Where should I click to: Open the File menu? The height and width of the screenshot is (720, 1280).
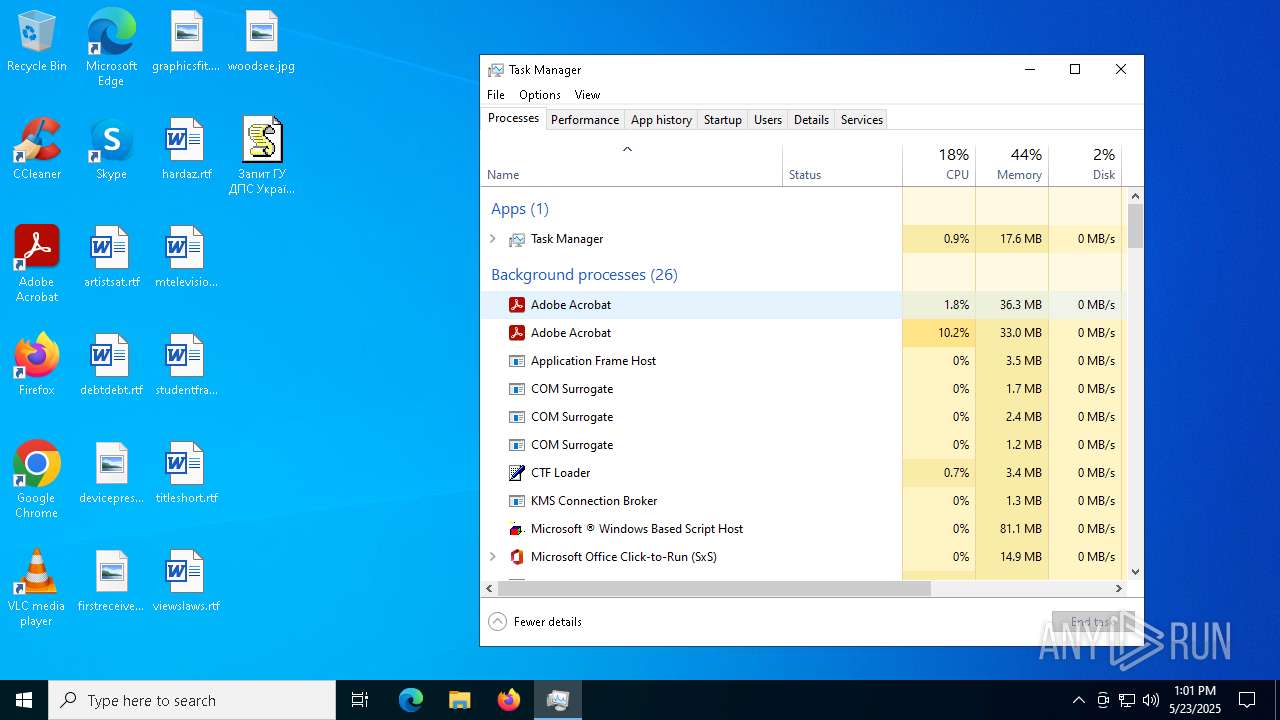coord(496,95)
